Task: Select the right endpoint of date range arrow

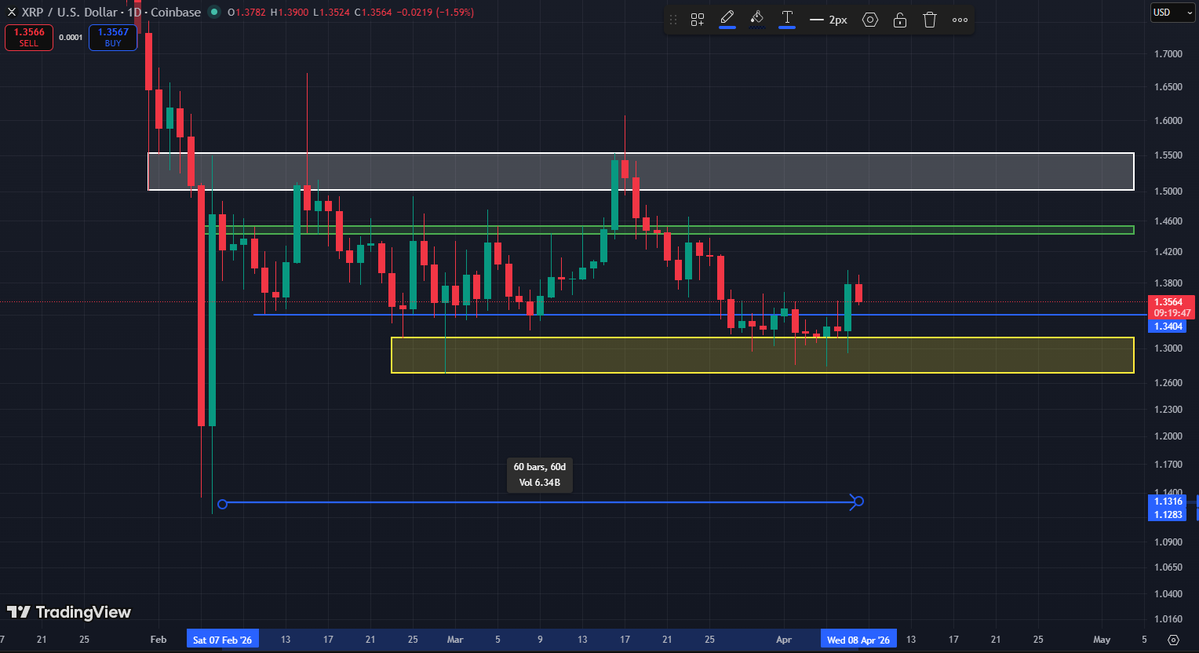Action: (858, 502)
